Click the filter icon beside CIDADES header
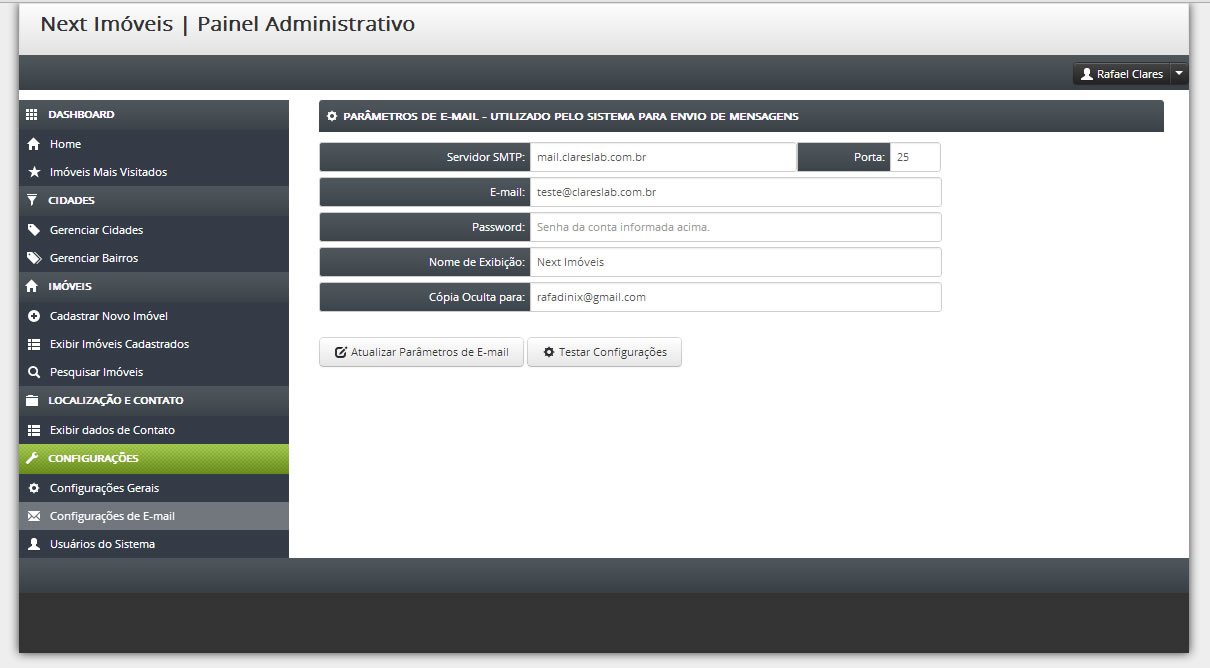Image resolution: width=1210 pixels, height=668 pixels. click(32, 200)
